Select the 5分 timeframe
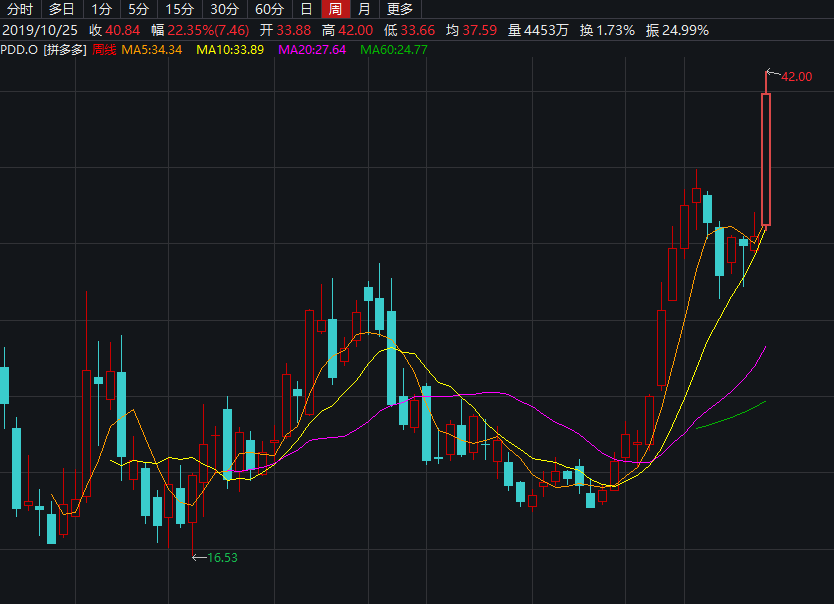This screenshot has width=834, height=604. coord(138,10)
